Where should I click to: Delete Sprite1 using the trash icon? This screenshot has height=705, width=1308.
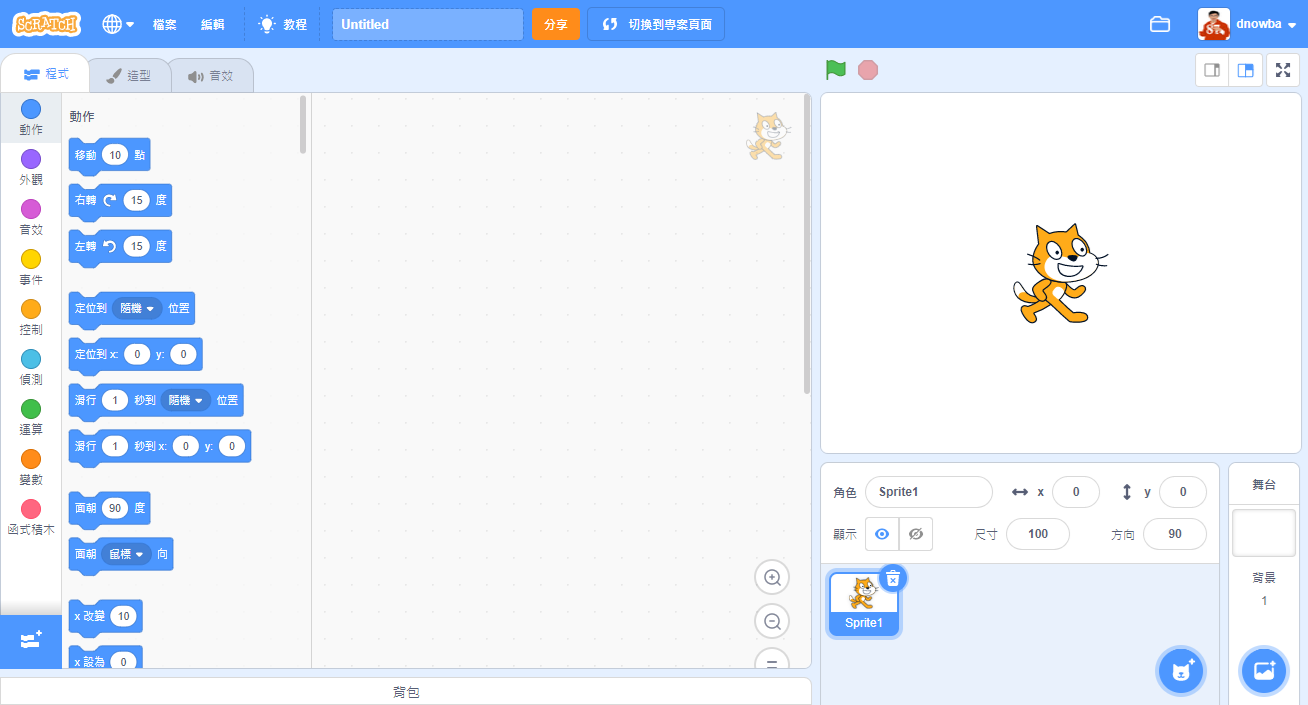894,578
